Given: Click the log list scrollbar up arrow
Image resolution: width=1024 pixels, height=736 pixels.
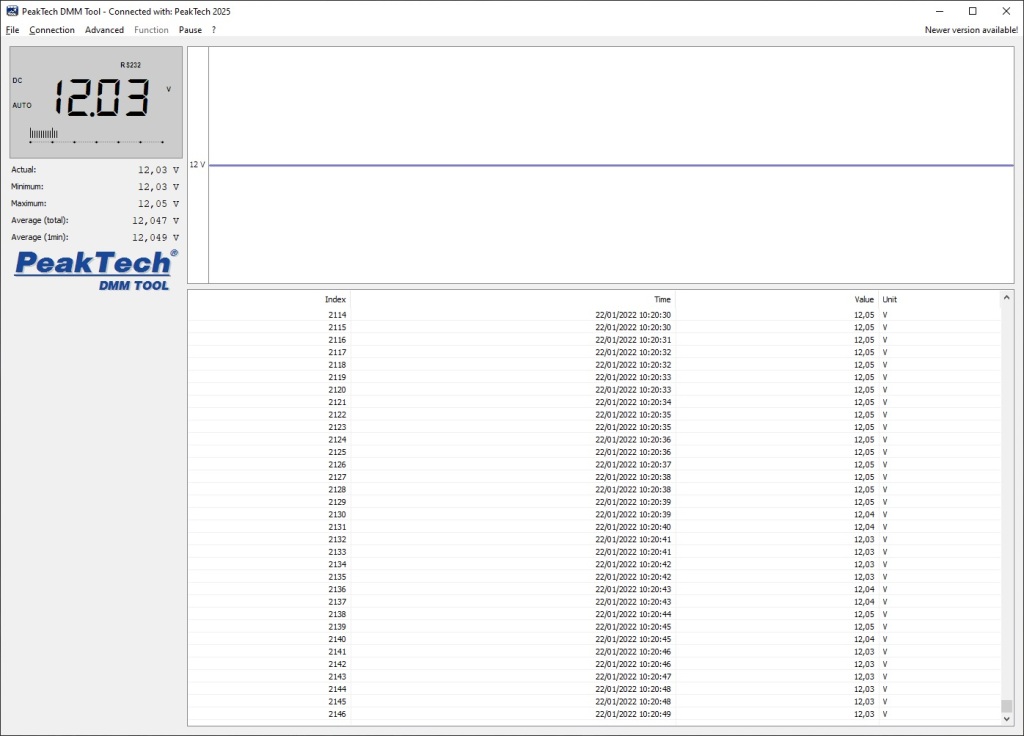Looking at the screenshot, I should tap(1006, 297).
